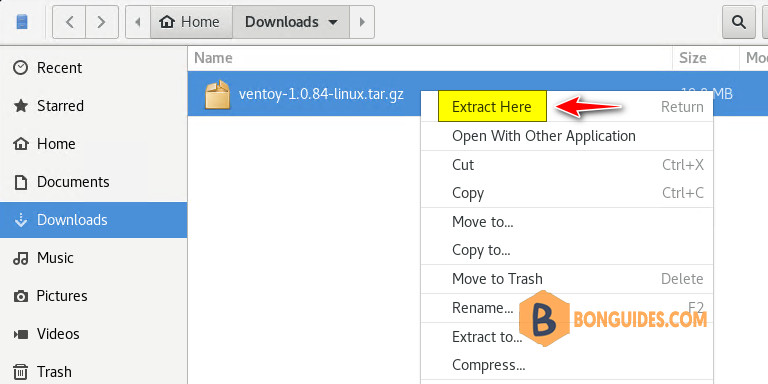Viewport: 768px width, 384px height.
Task: Go back with the left arrow button
Action: (x=69, y=22)
